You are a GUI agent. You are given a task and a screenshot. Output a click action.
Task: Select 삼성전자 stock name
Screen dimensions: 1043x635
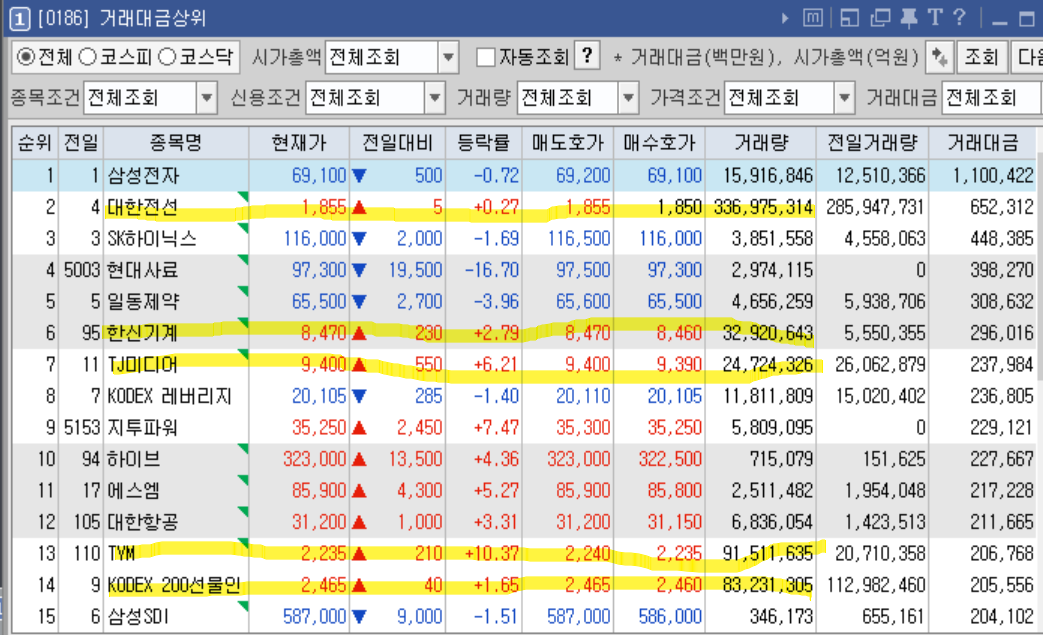point(144,176)
